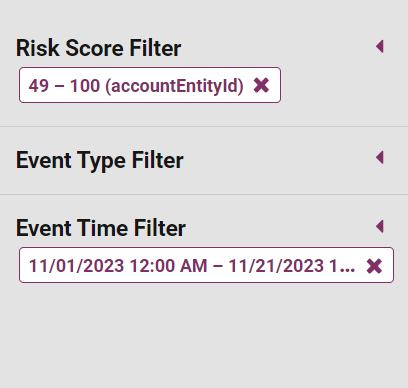Click the Risk Score Filter heading
The height and width of the screenshot is (388, 408).
(x=99, y=48)
